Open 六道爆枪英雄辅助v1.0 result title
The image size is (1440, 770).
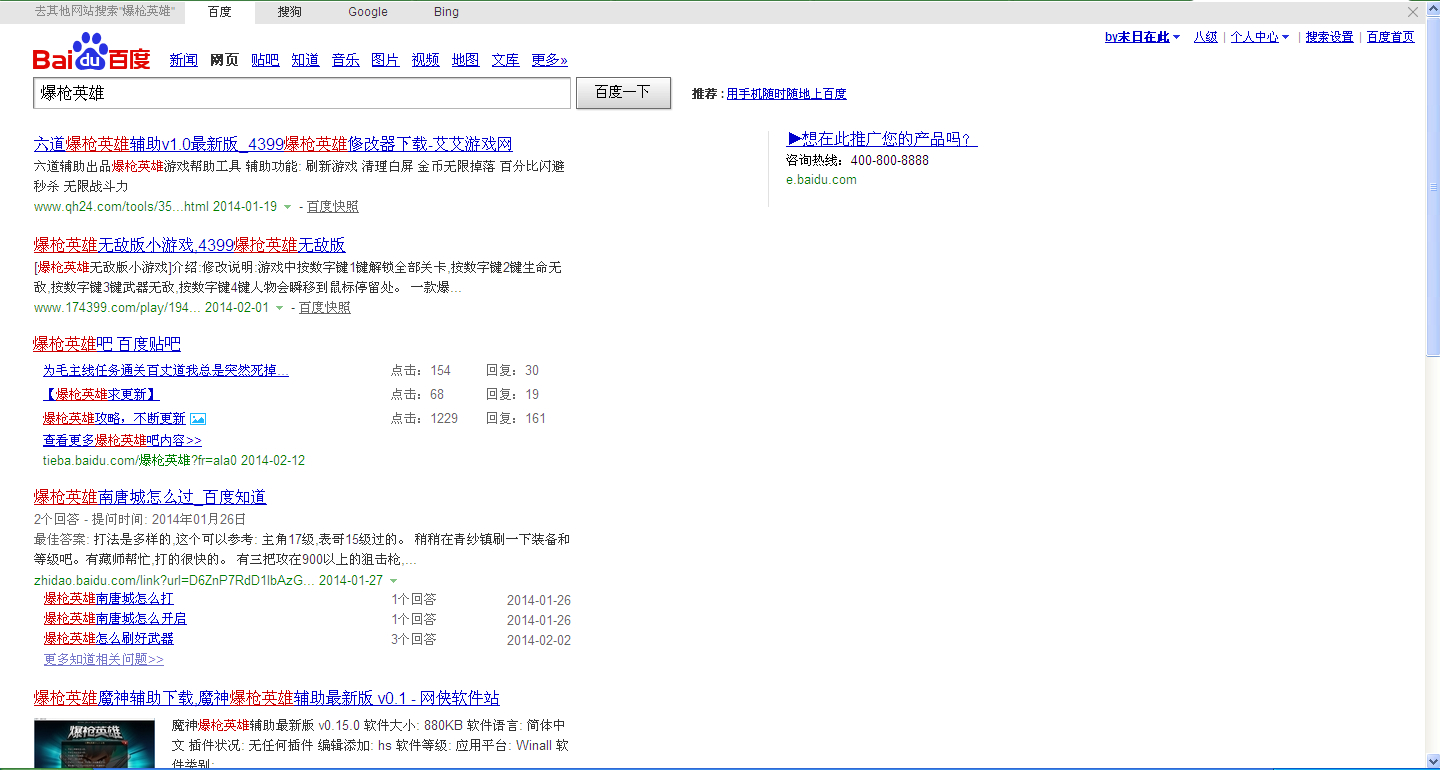[273, 144]
